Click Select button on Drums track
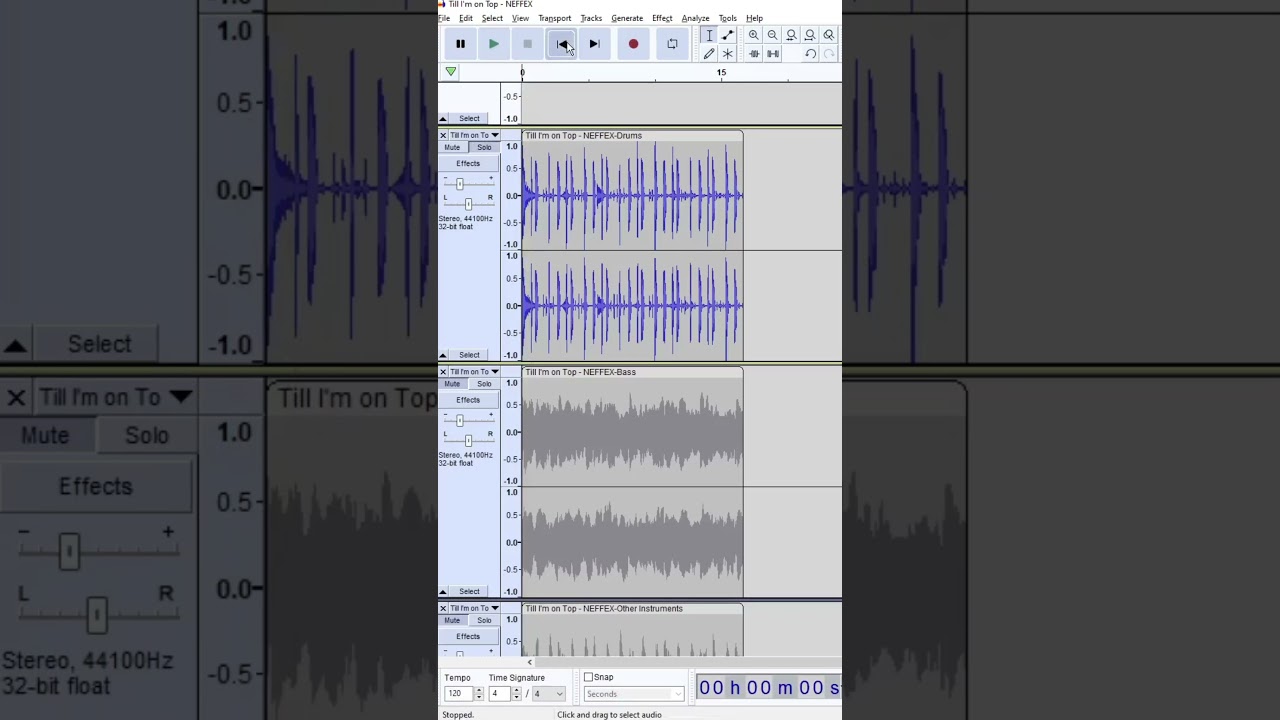This screenshot has height=720, width=1280. pyautogui.click(x=469, y=355)
